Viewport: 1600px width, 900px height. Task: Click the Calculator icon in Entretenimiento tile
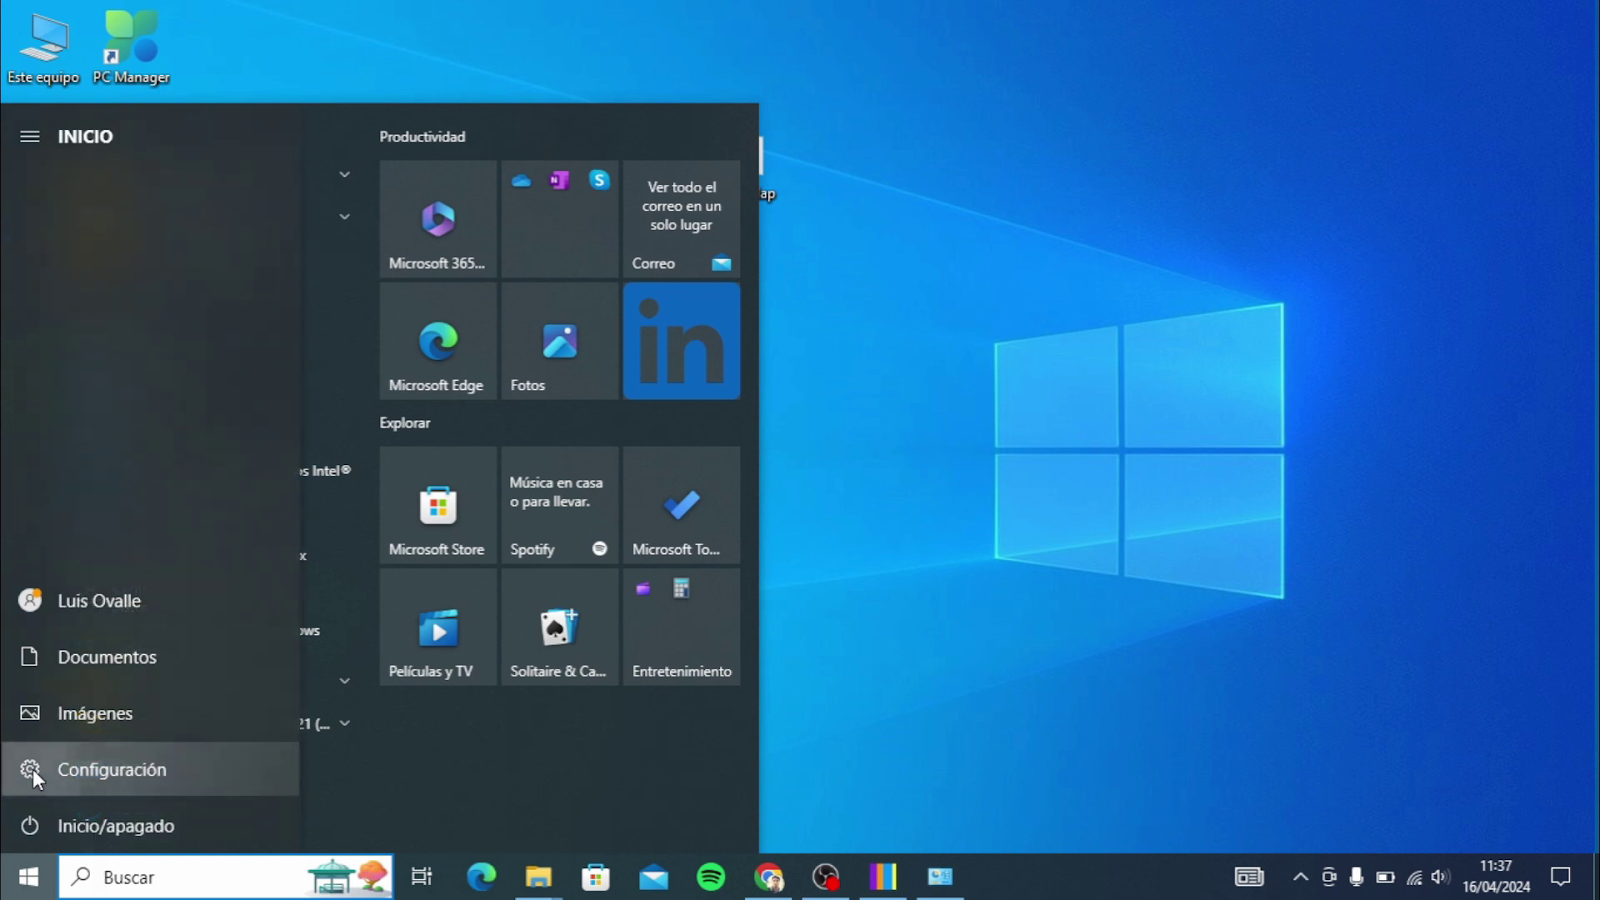click(681, 588)
